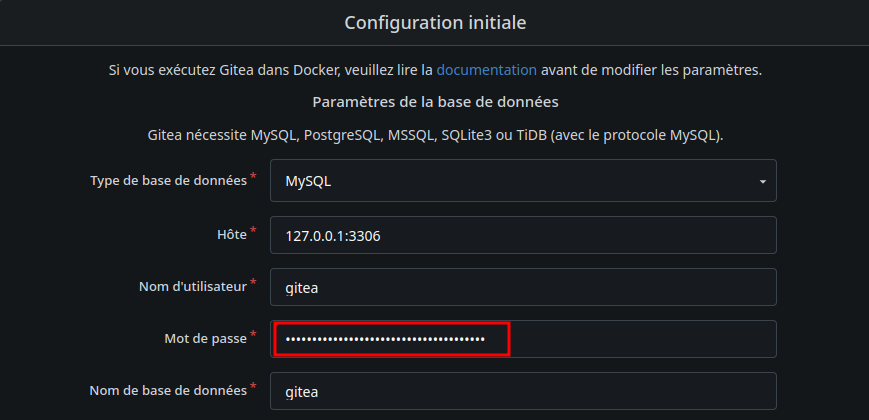Click the "Paramètres de la base de données" heading
The width and height of the screenshot is (869, 420).
tap(434, 102)
